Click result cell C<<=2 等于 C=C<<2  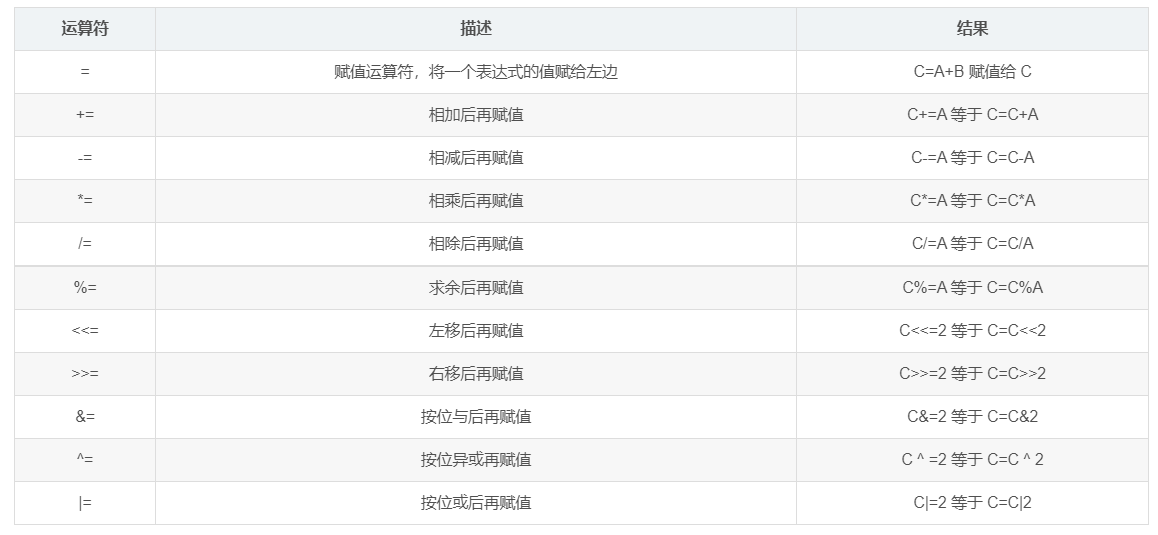(x=972, y=331)
